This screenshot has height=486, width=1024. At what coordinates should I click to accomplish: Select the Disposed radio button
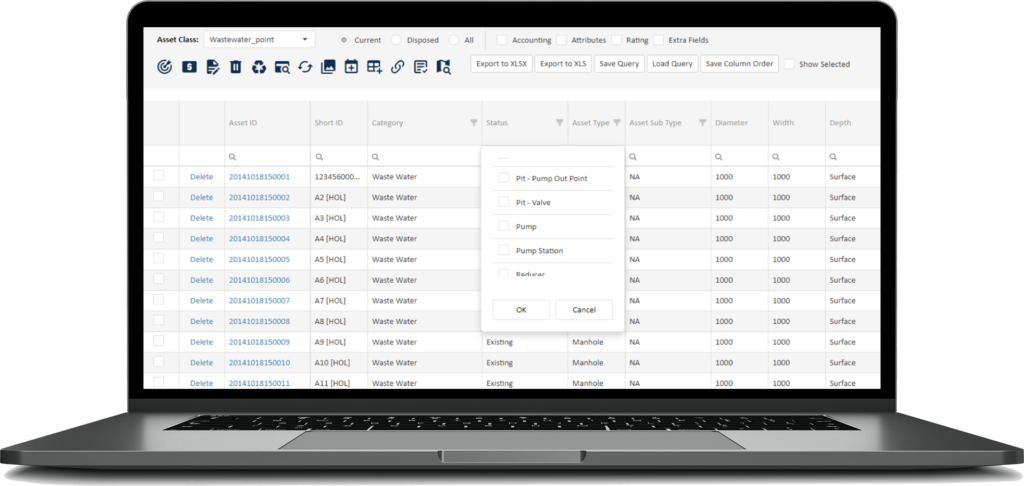(396, 40)
